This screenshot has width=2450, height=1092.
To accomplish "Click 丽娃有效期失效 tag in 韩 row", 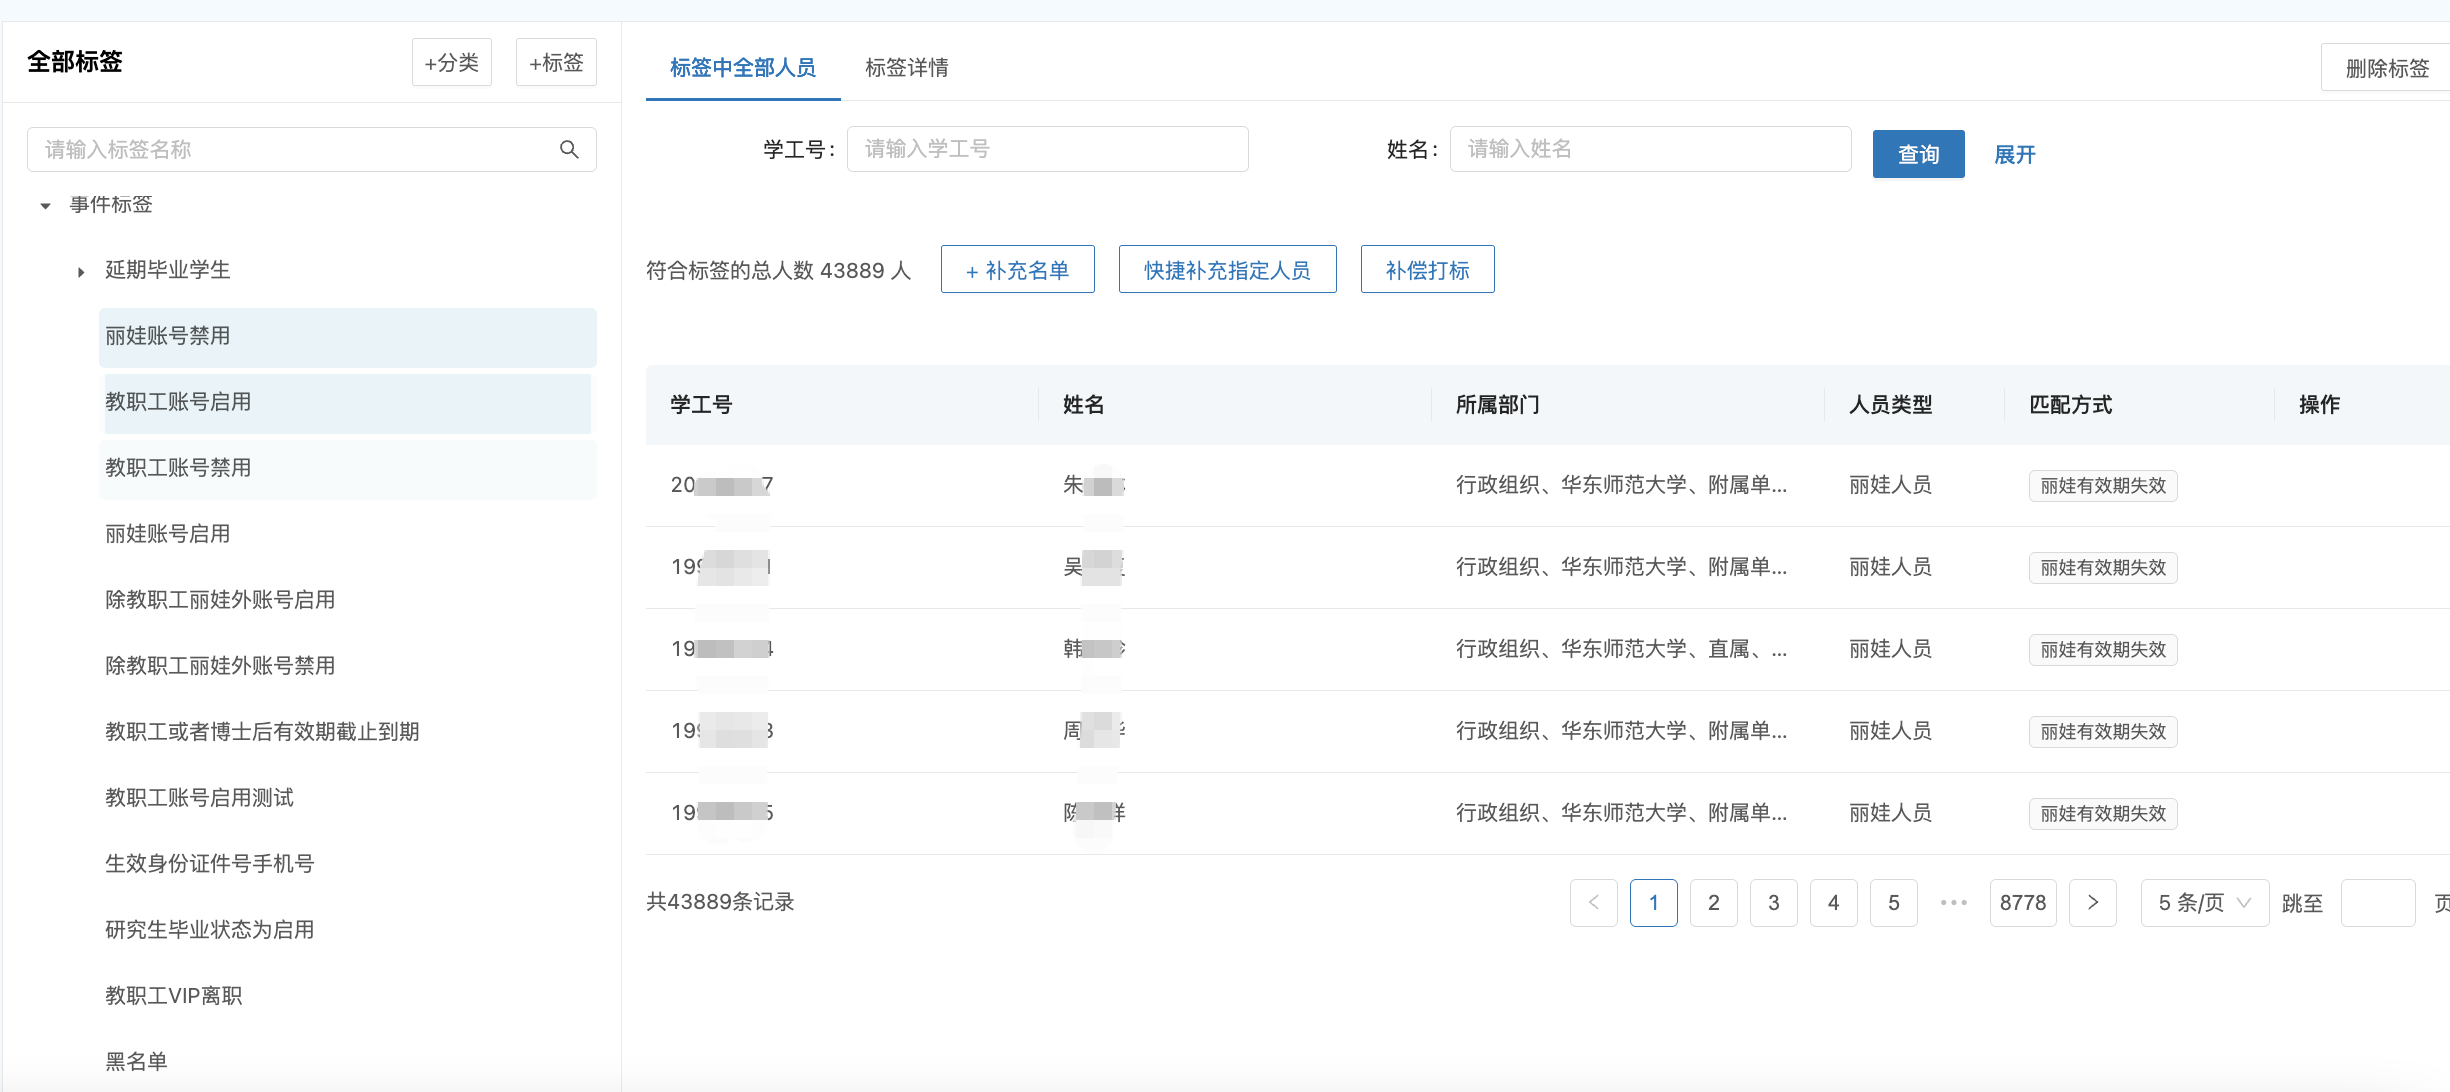I will pos(2103,650).
